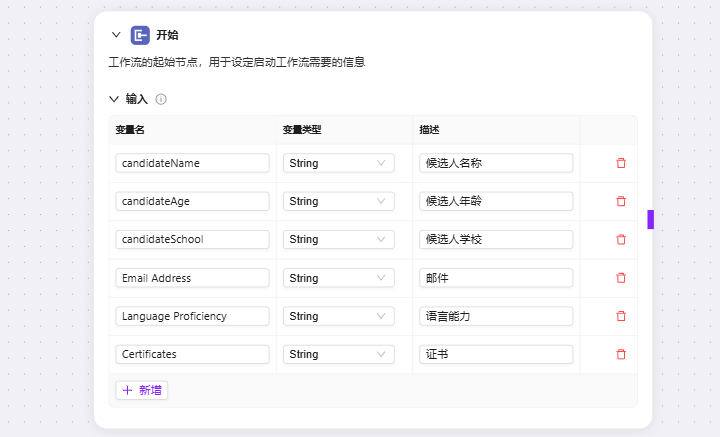Click the purple 开始 node icon
Image resolution: width=720 pixels, height=437 pixels.
pos(140,35)
